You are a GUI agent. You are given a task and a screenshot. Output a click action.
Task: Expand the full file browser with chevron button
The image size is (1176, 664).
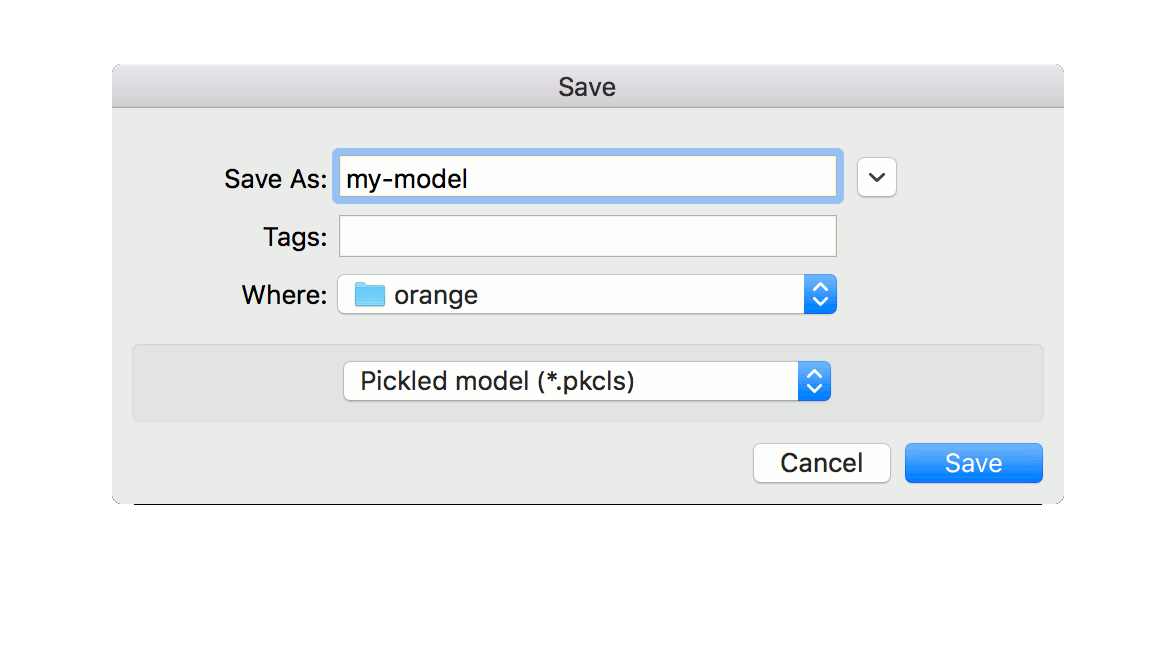877,177
